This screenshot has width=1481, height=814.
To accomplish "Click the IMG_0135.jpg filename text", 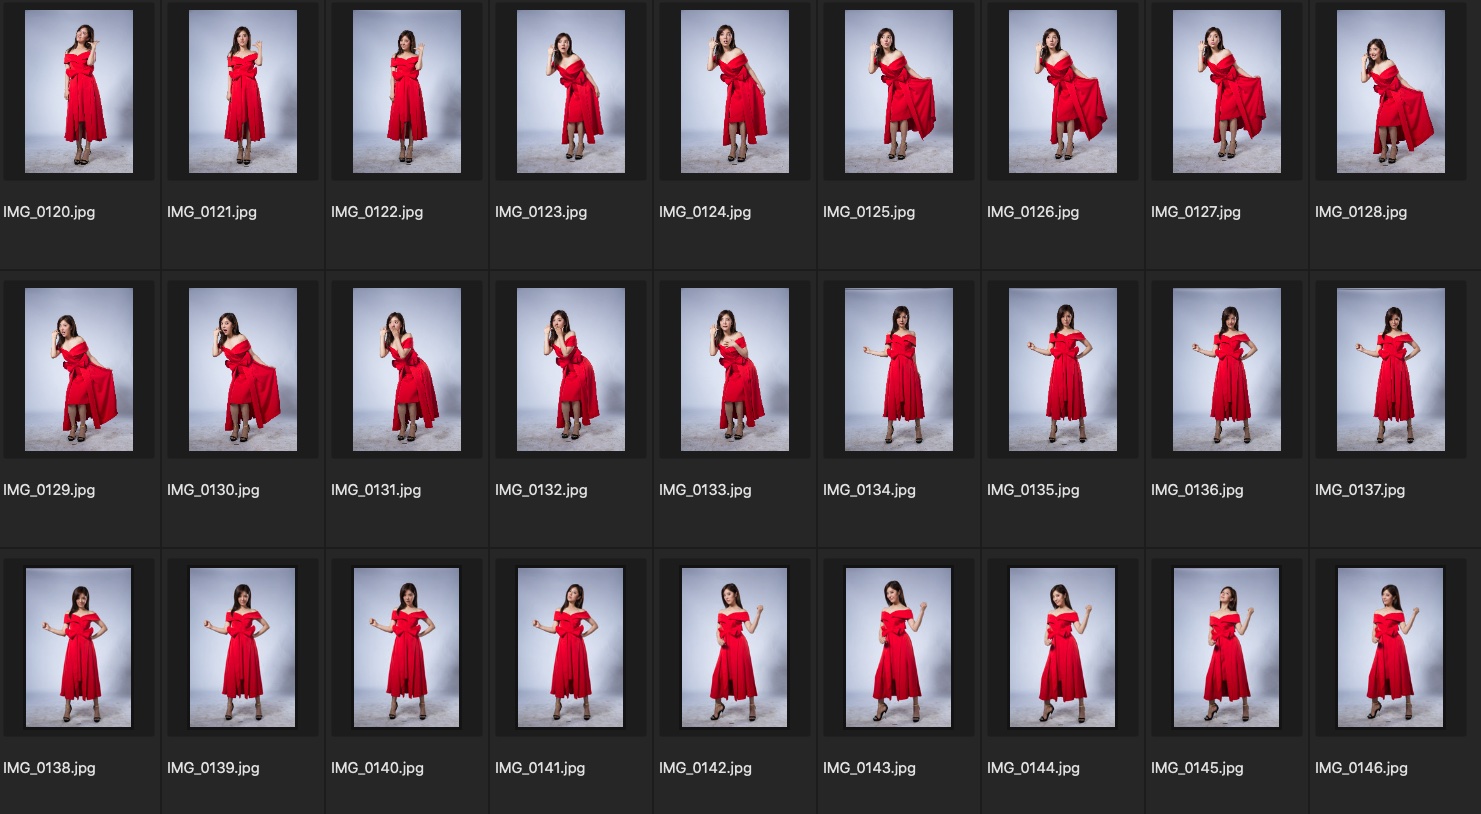I will pos(1033,490).
